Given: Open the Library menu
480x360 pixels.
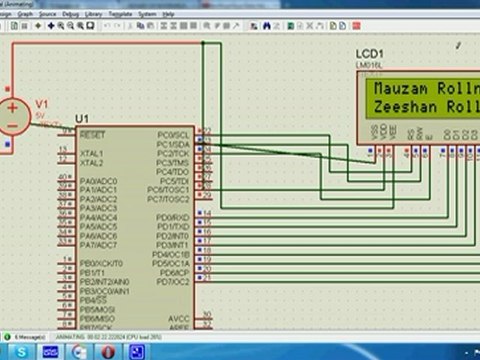Looking at the screenshot, I should point(93,14).
